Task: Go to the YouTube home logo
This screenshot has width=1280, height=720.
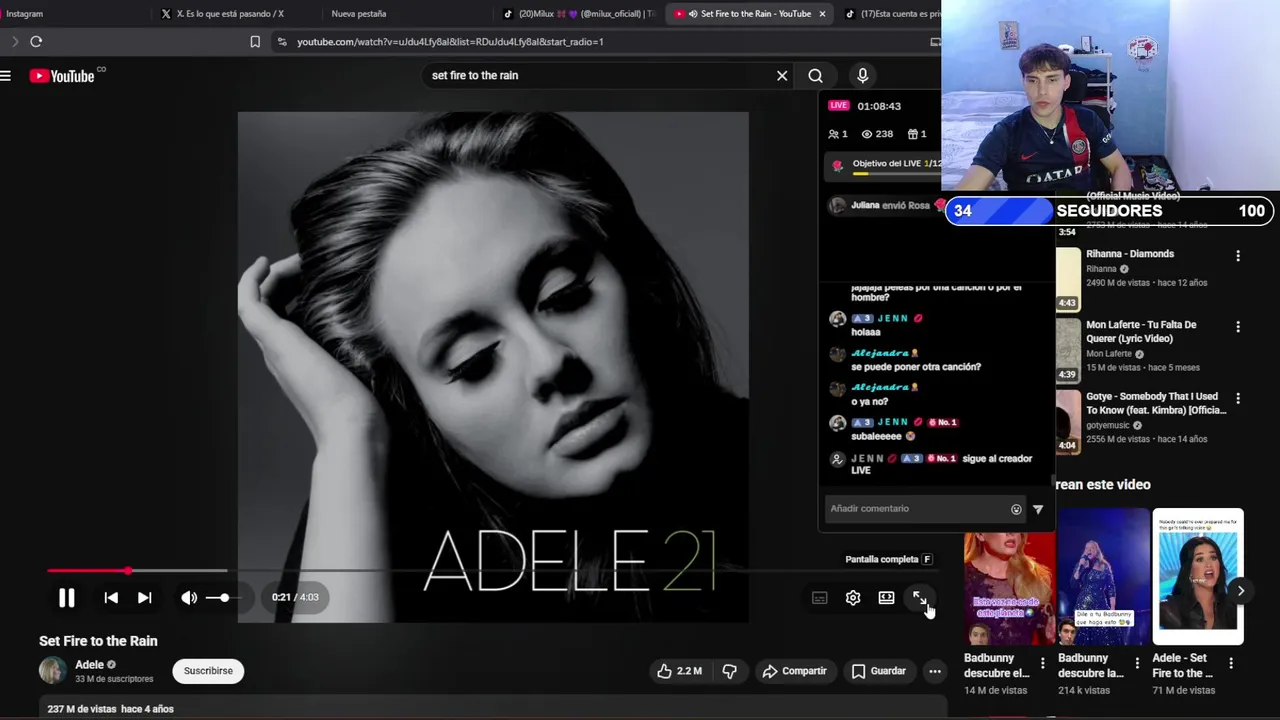Action: [x=63, y=76]
